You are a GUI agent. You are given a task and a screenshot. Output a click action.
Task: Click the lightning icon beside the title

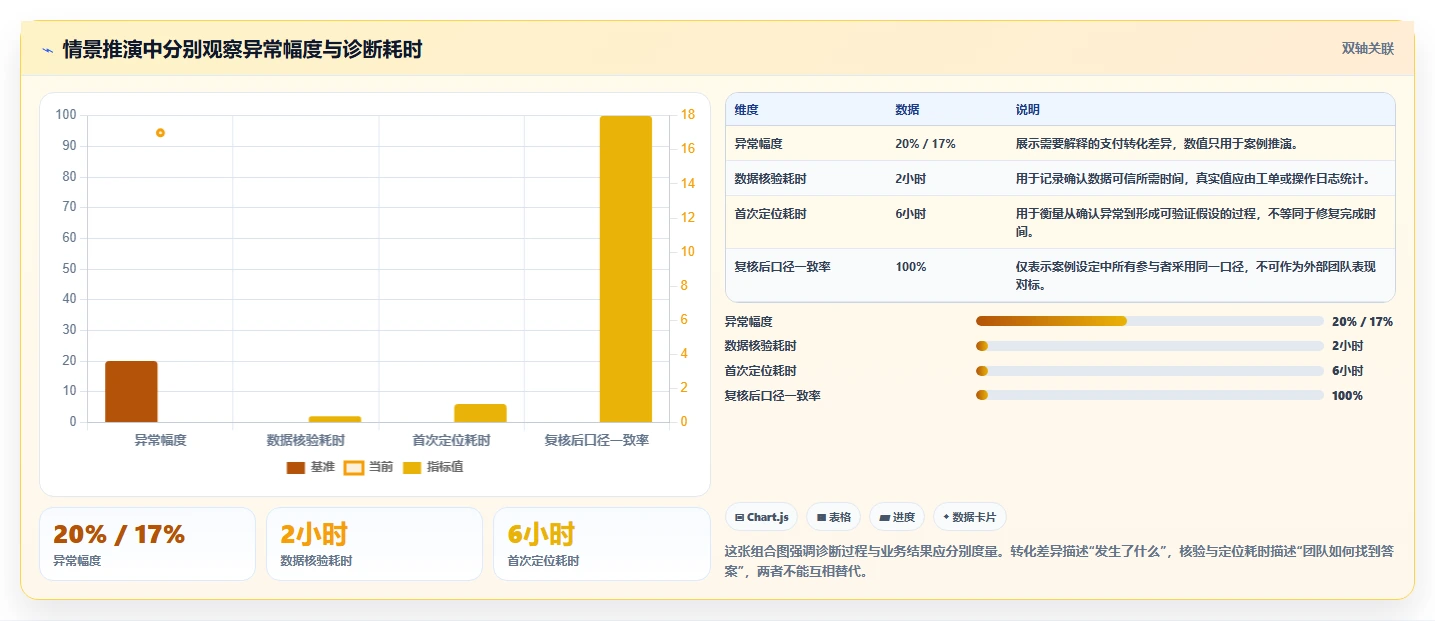tap(47, 50)
